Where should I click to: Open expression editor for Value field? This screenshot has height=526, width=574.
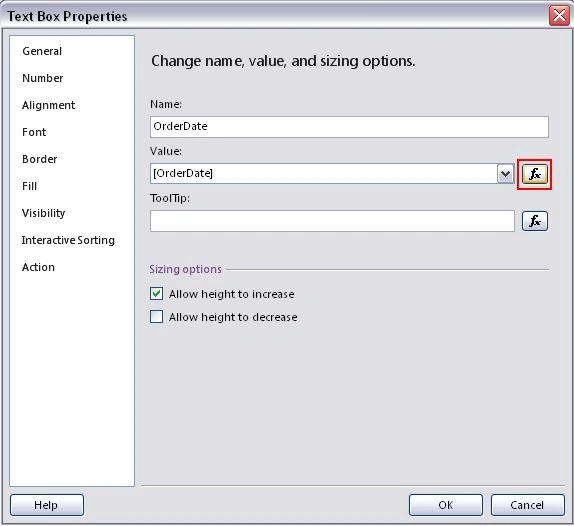click(x=534, y=174)
